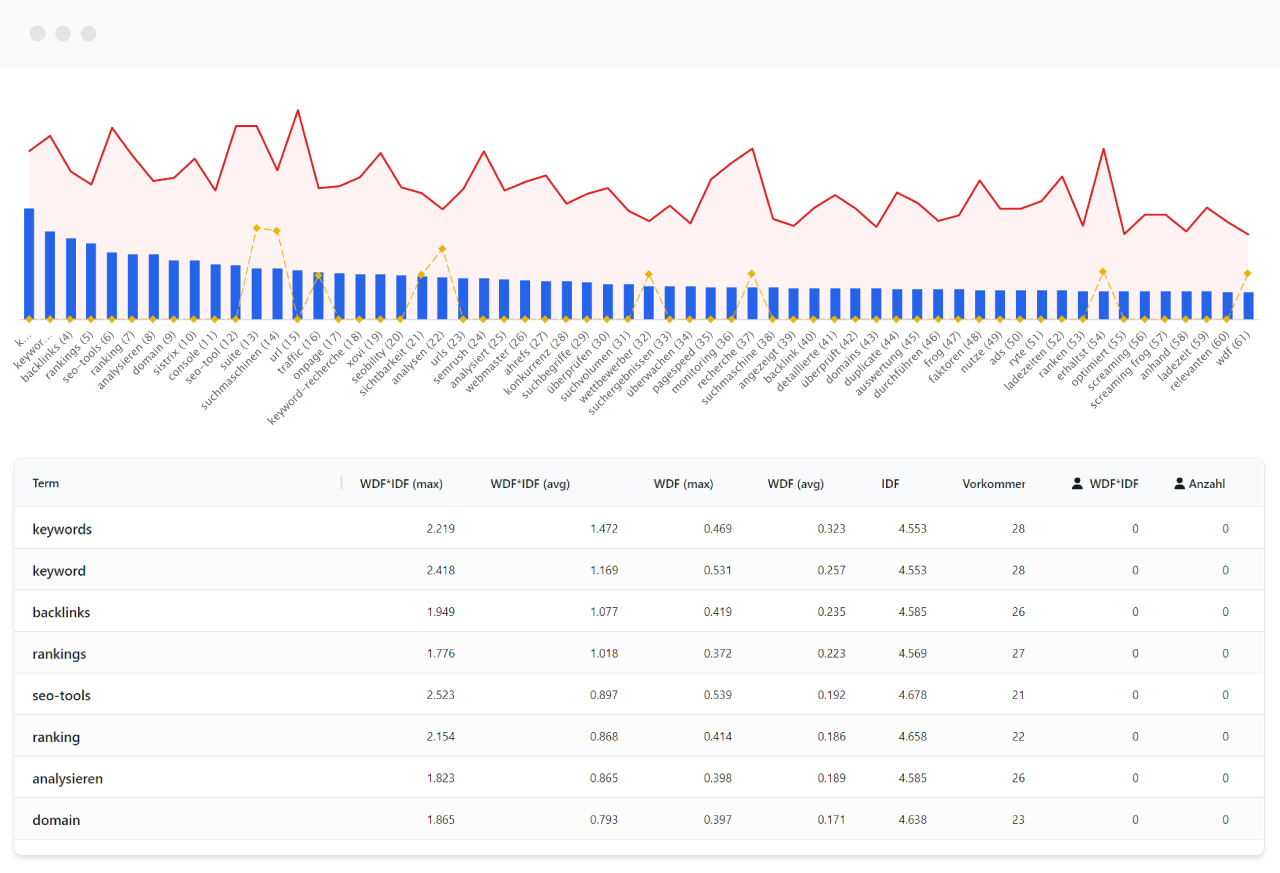Image resolution: width=1280 pixels, height=873 pixels.
Task: Sort by WDF*IDF (avg) column header
Action: [530, 484]
